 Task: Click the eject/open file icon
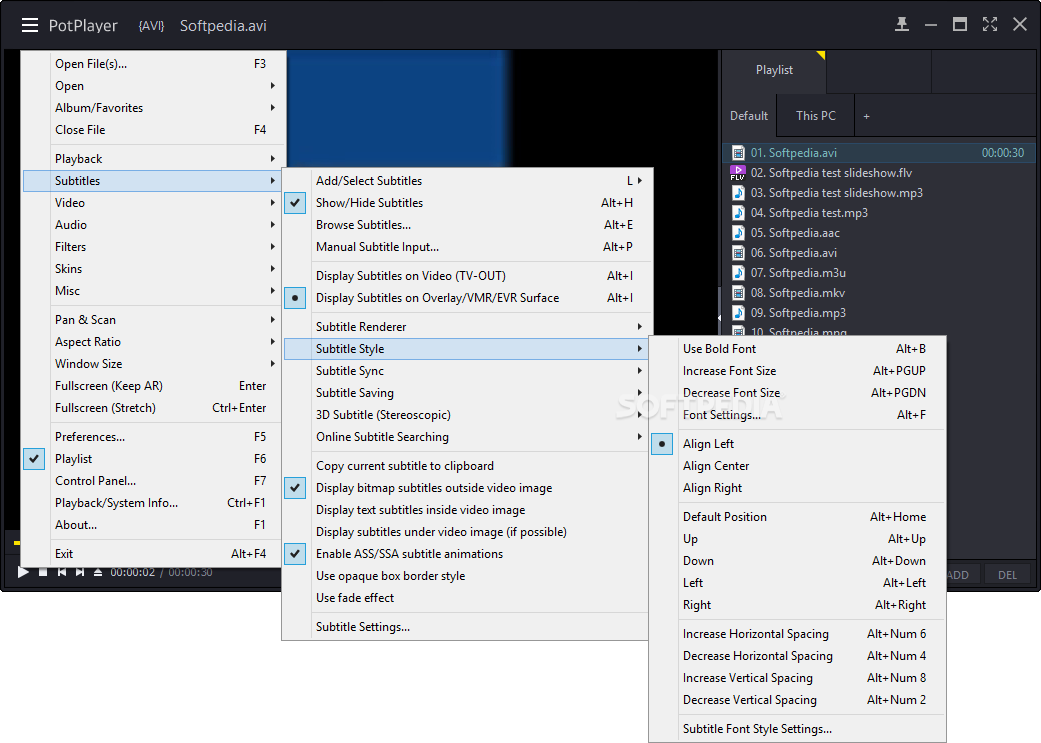point(98,572)
